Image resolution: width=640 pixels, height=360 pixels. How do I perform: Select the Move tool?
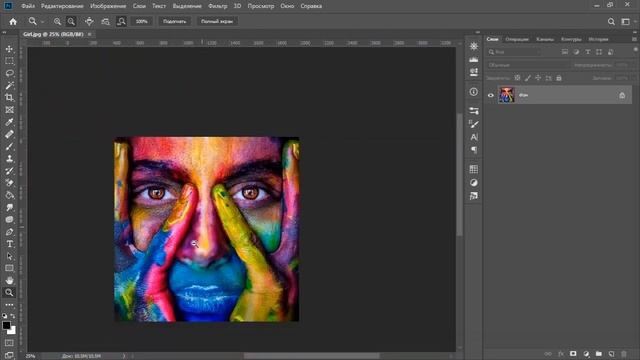[9, 49]
